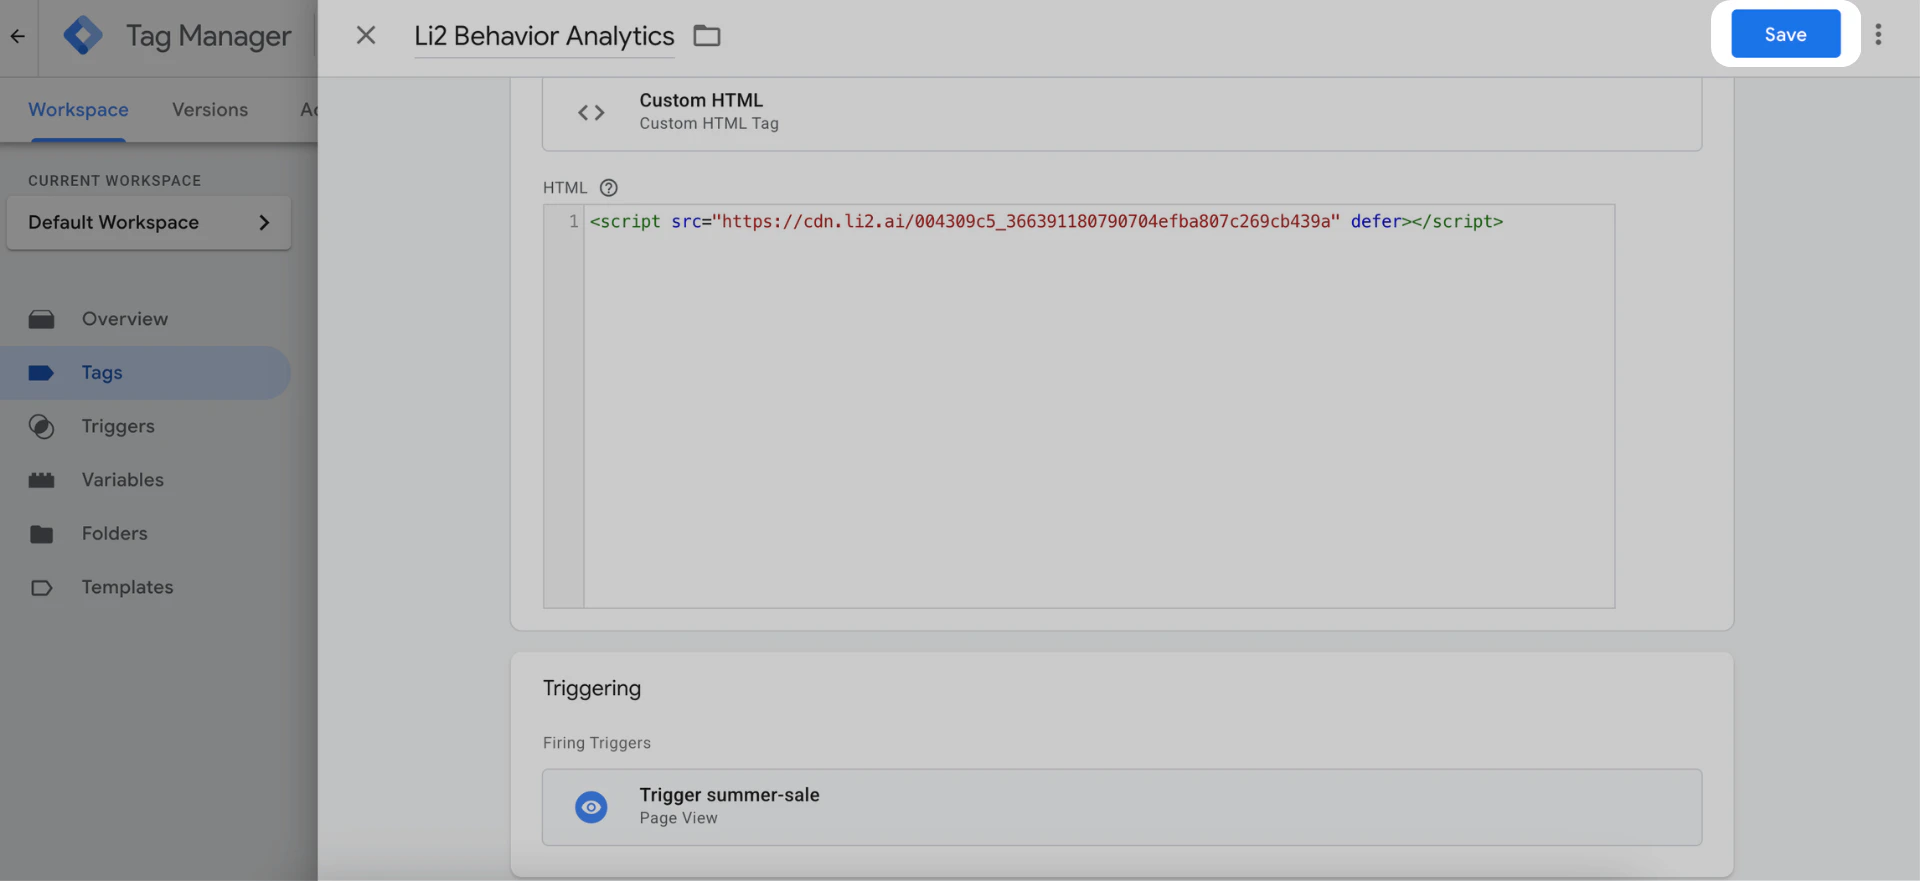Viewport: 1920px width, 881px height.
Task: Click inside the HTML code editor
Action: click(1099, 406)
